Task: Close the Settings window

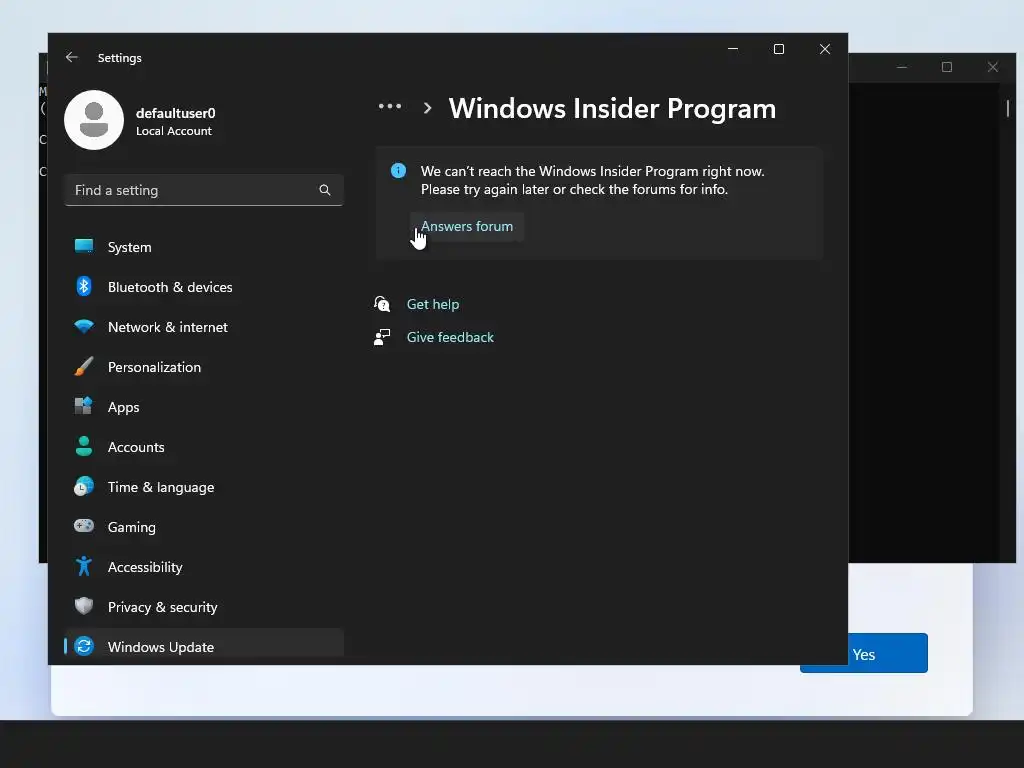Action: (825, 49)
